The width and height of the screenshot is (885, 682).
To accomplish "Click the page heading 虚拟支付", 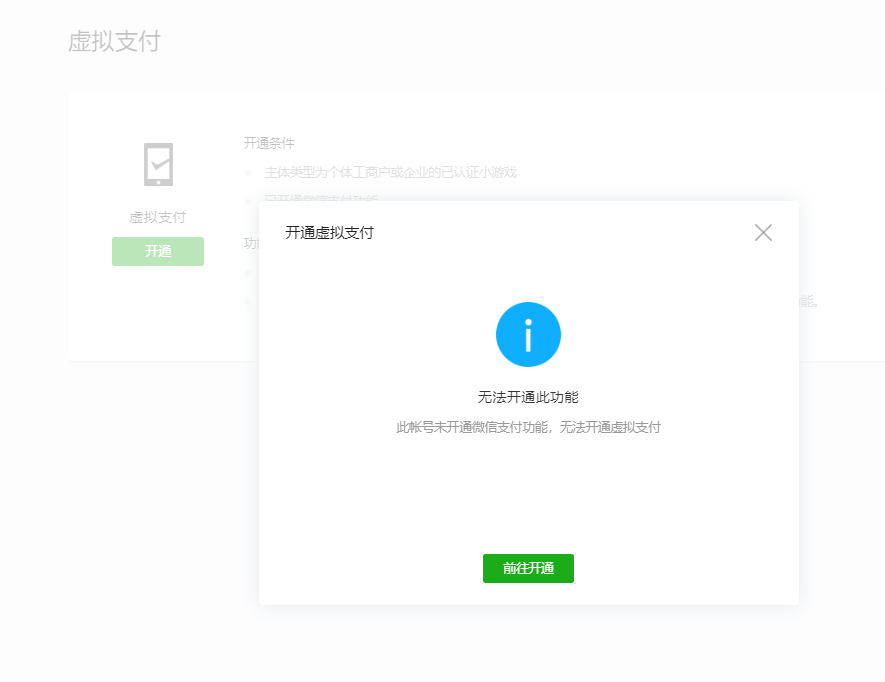I will pyautogui.click(x=115, y=42).
